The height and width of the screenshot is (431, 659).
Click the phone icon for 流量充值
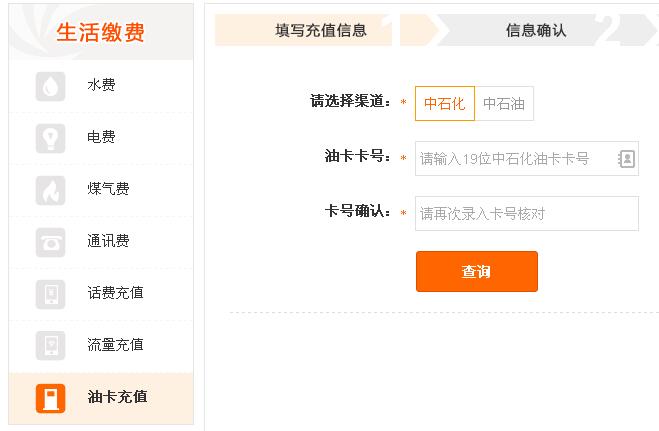pos(50,346)
